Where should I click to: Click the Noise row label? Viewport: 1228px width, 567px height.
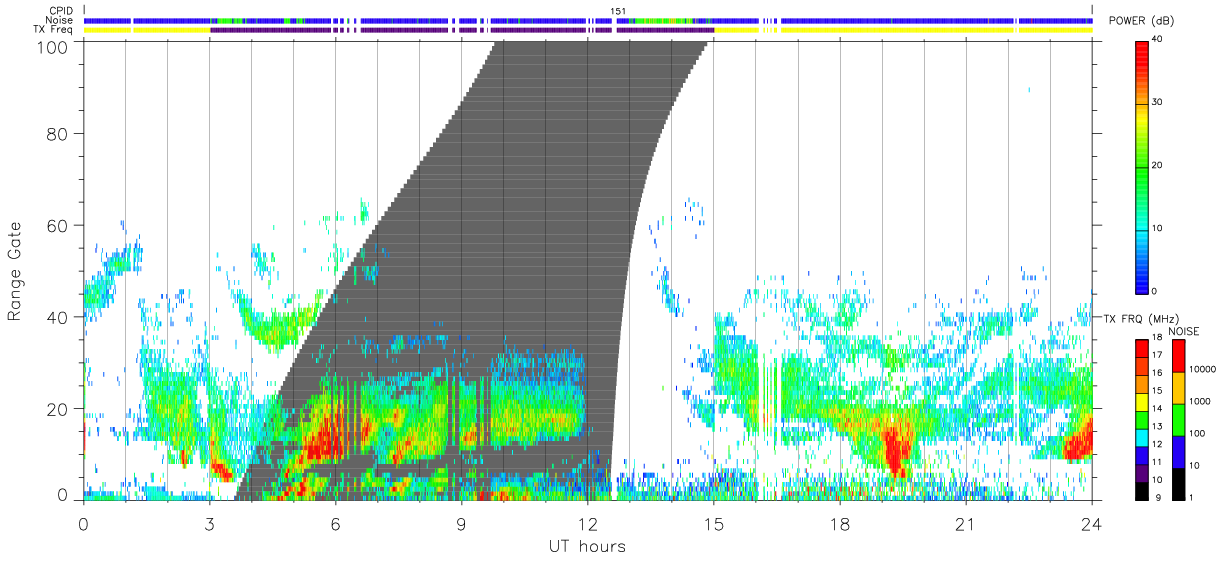click(61, 20)
